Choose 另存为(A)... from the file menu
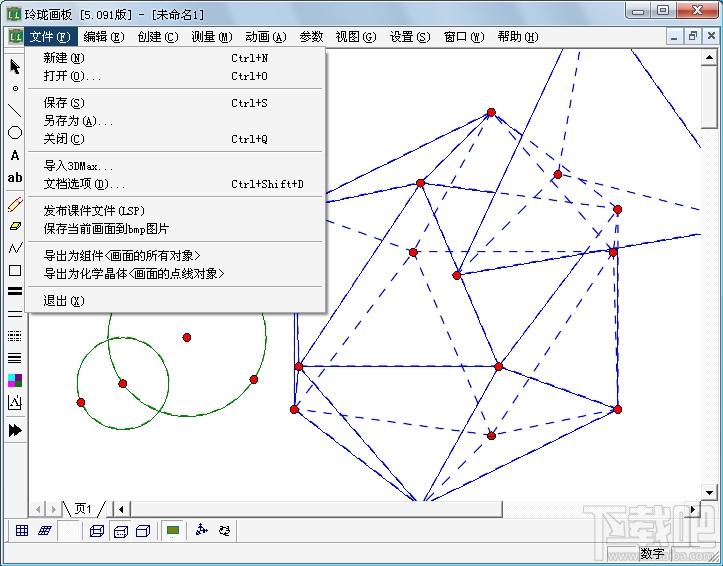723x566 pixels. 175,121
